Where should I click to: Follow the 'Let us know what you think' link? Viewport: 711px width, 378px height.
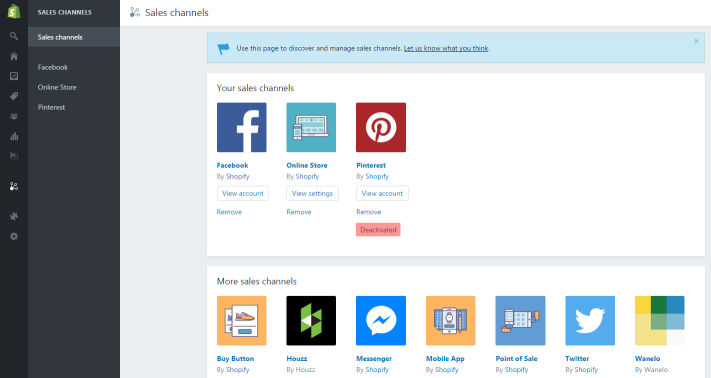(446, 48)
